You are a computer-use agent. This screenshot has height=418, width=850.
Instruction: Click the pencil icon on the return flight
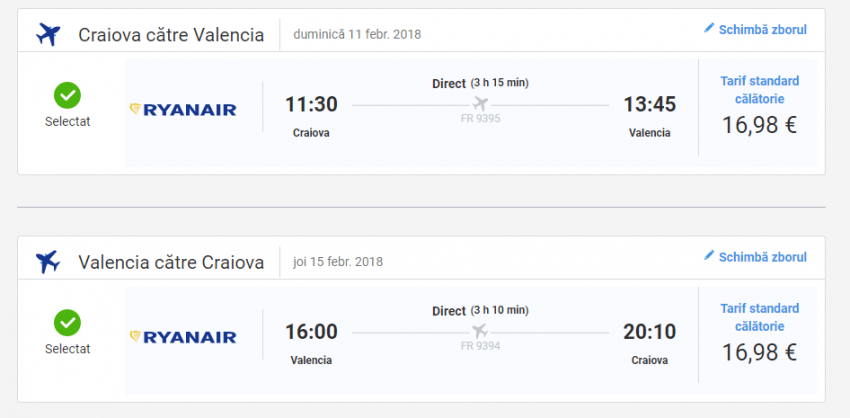[710, 256]
